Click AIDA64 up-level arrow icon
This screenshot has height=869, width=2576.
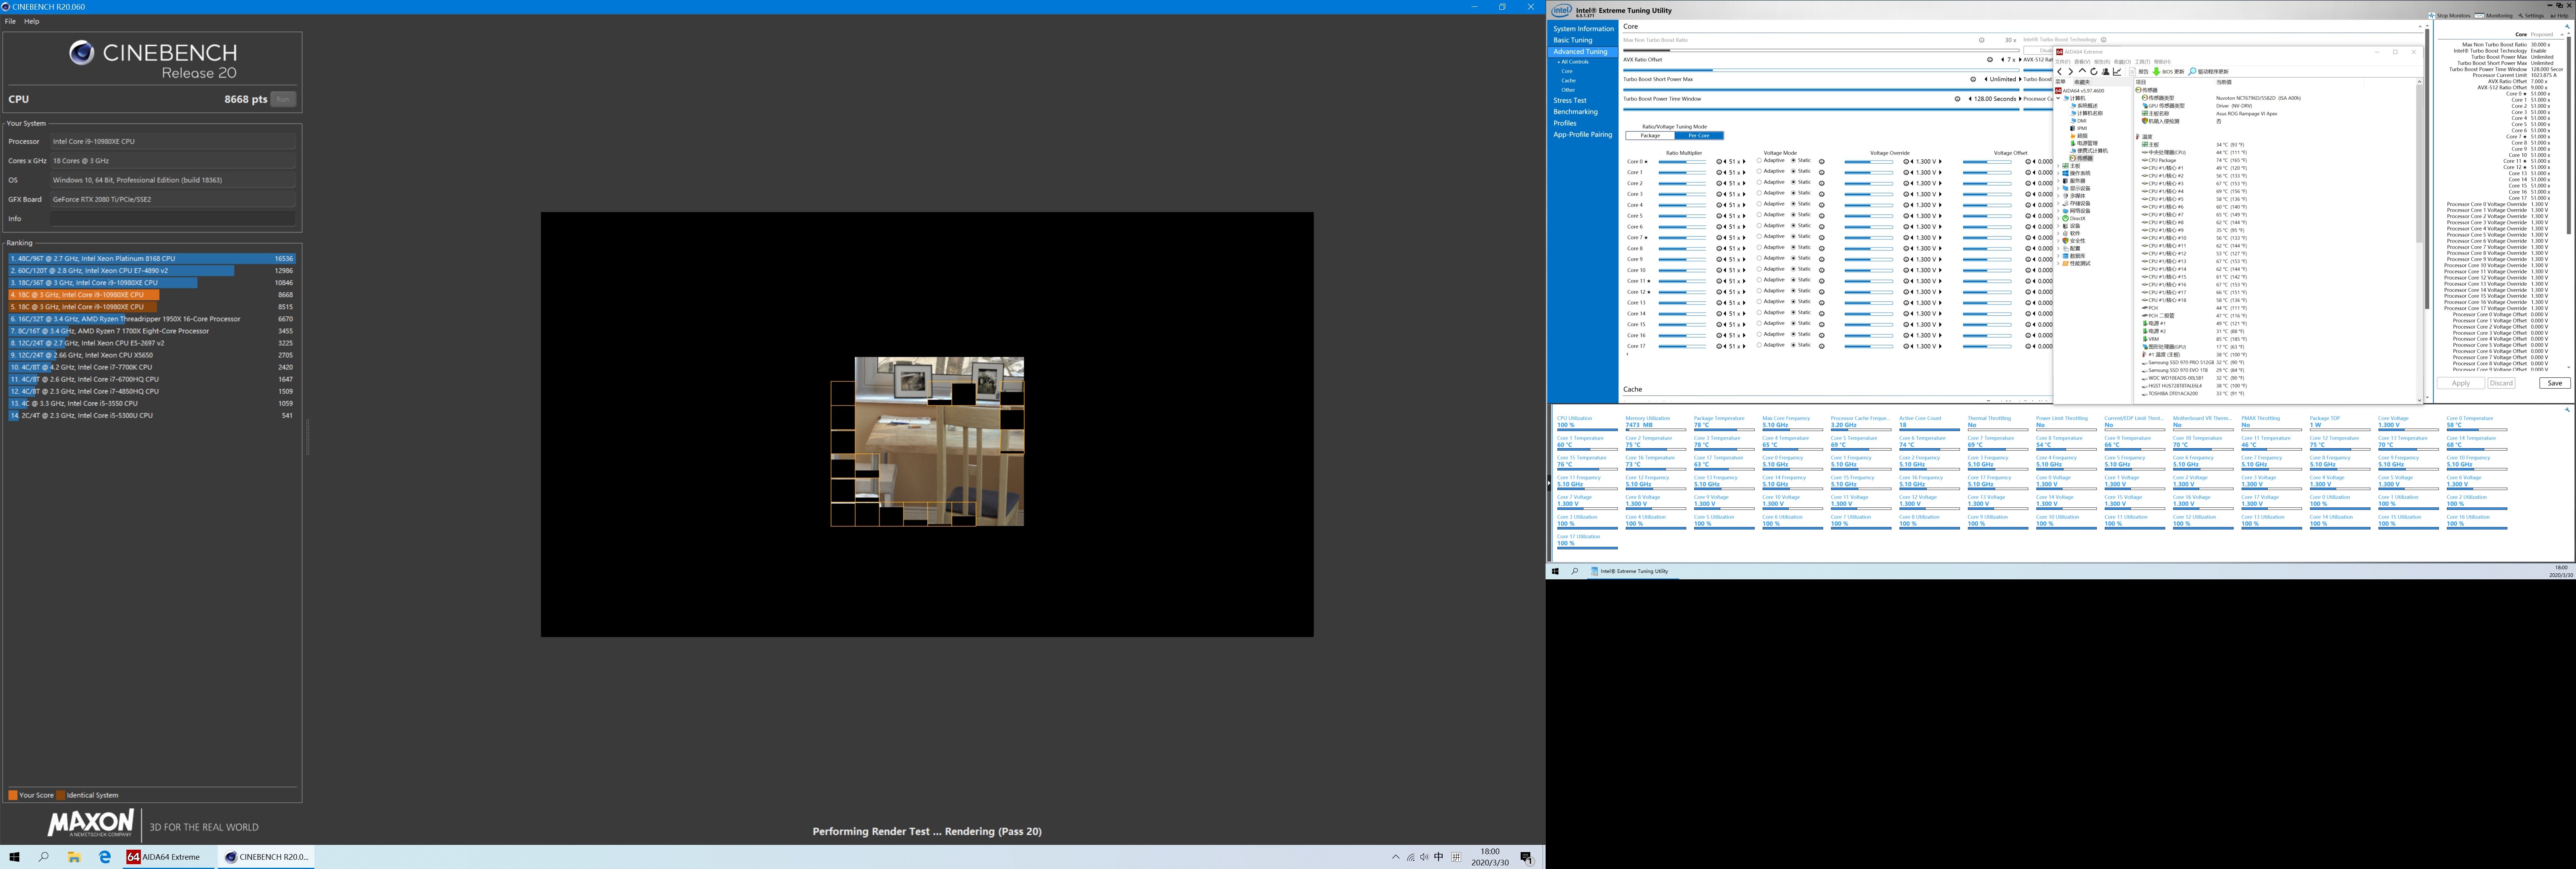pos(2082,71)
